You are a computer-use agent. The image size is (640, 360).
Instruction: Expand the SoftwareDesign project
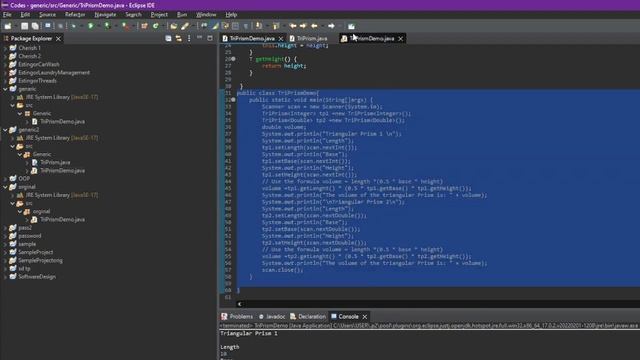pos(5,277)
